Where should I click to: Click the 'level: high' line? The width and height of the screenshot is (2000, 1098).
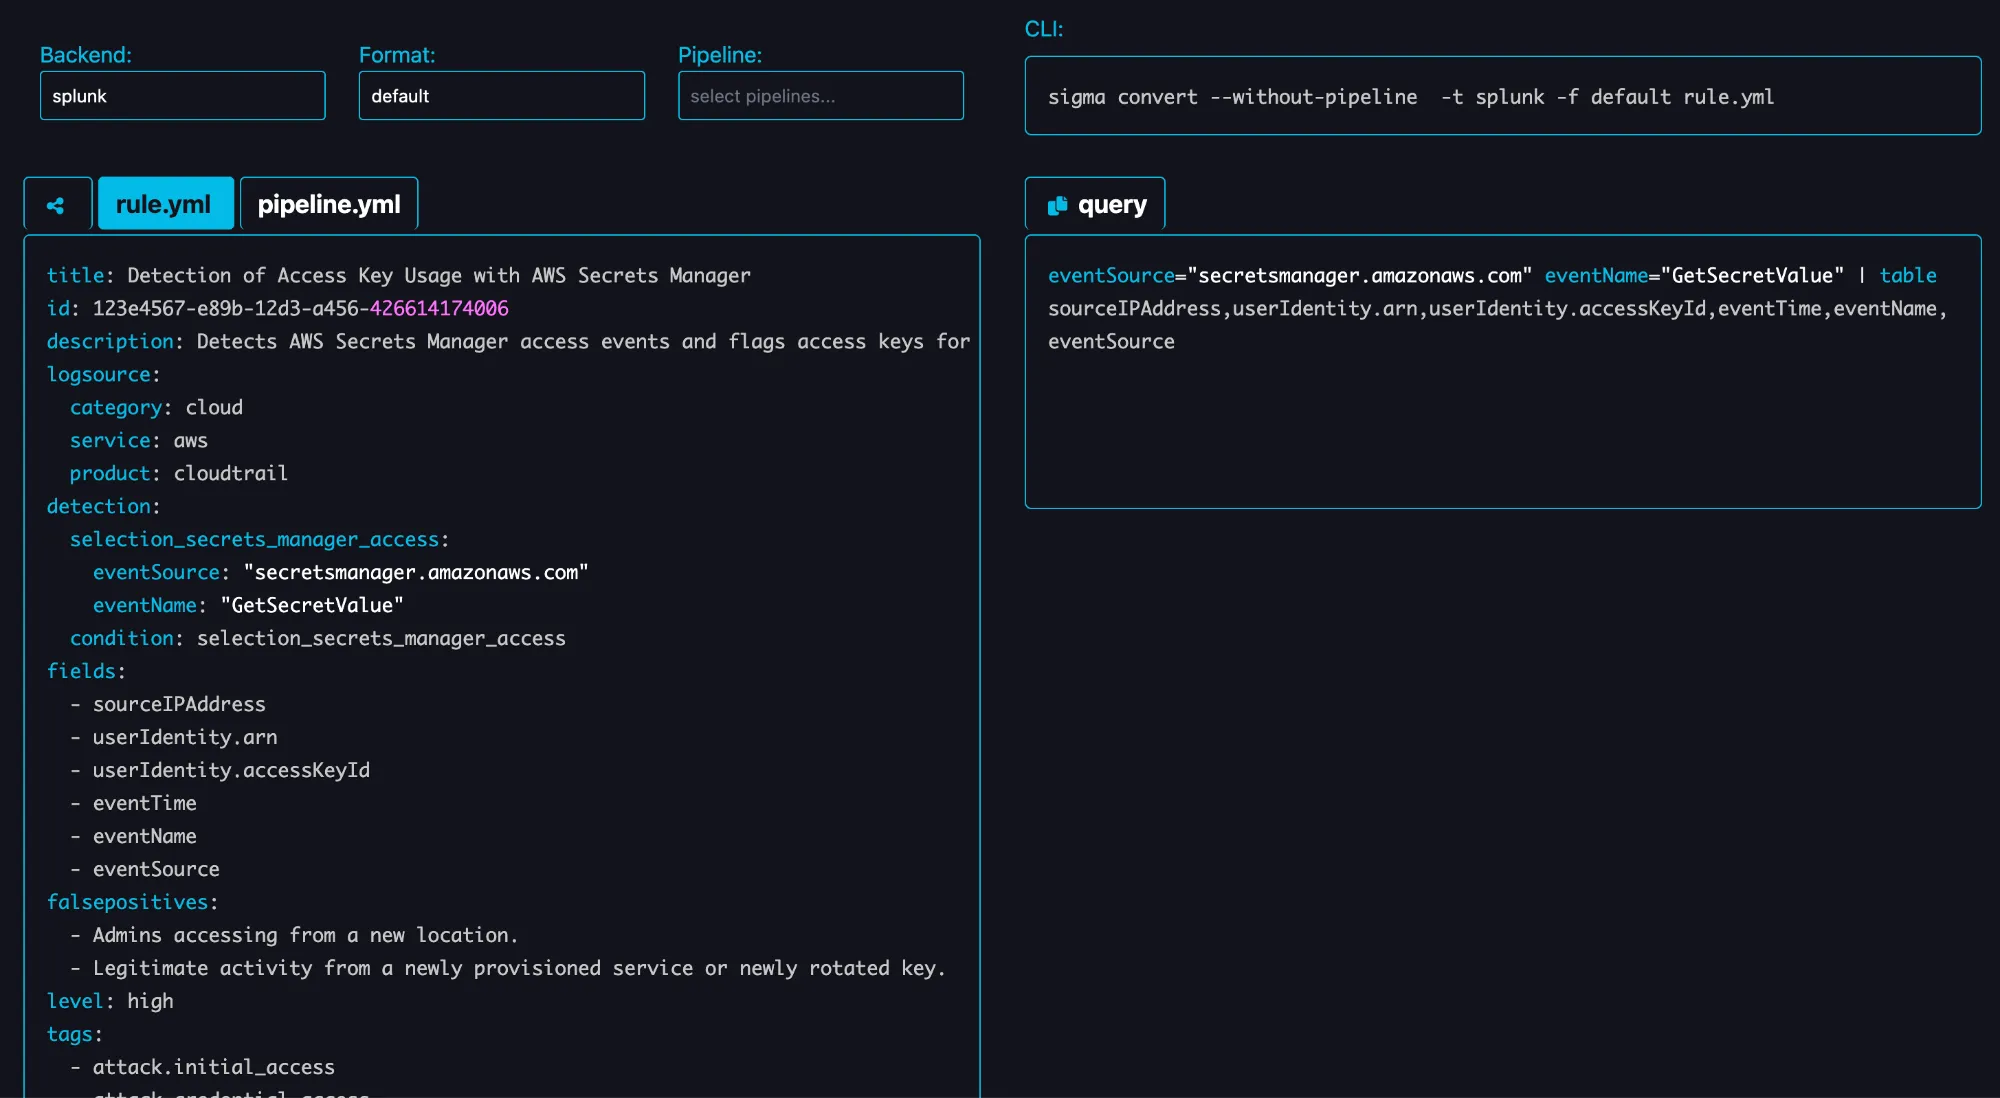pos(110,1001)
